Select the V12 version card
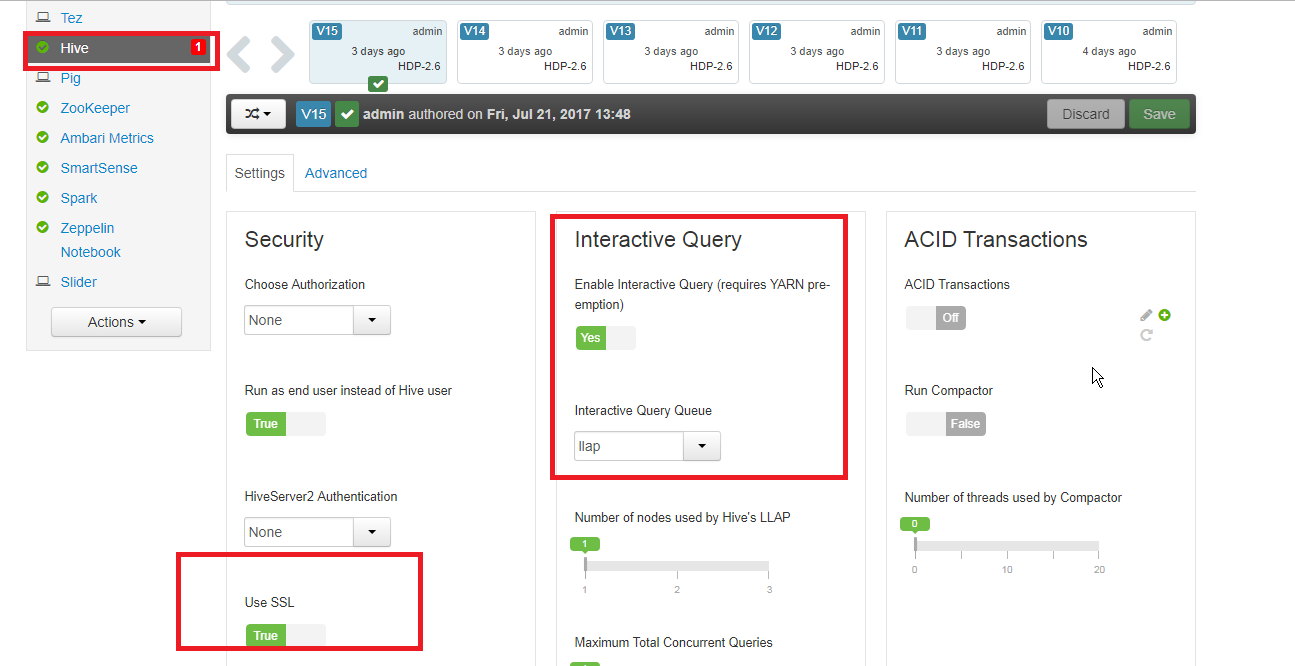 tap(816, 51)
